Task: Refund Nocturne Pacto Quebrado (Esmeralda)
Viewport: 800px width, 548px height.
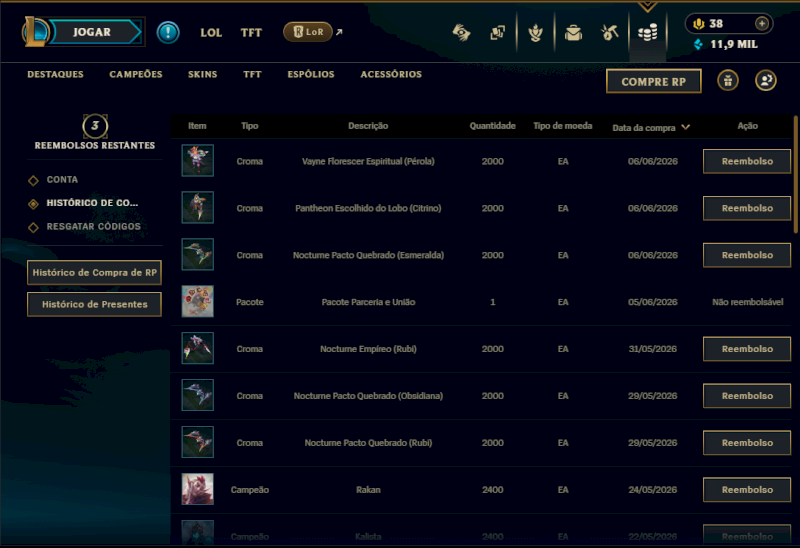Action: pos(747,255)
